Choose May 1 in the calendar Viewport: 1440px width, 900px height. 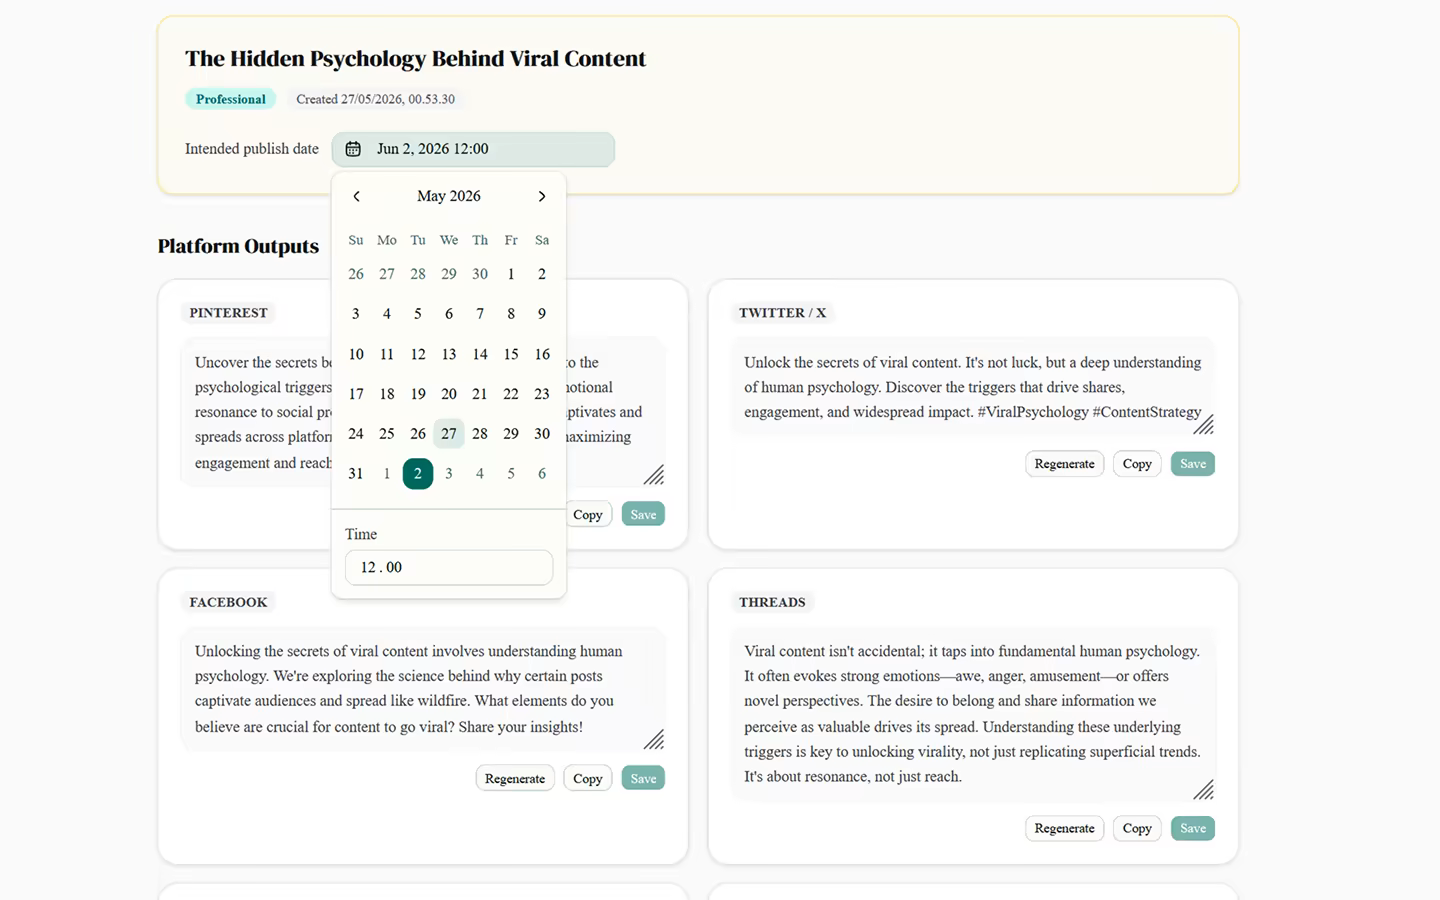(x=511, y=274)
